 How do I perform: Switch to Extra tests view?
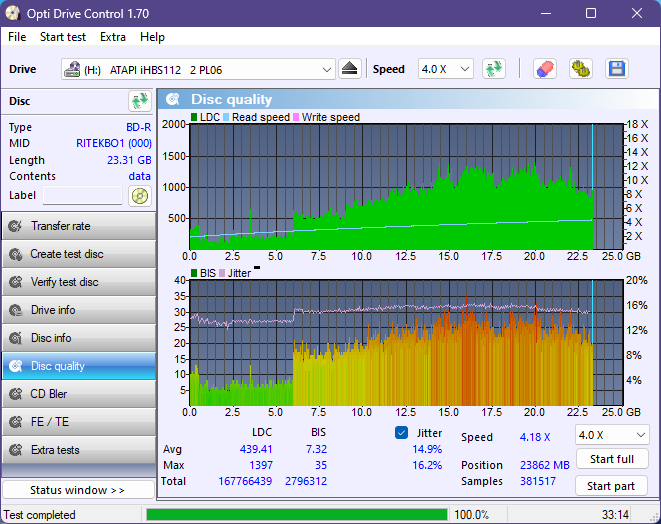[79, 450]
